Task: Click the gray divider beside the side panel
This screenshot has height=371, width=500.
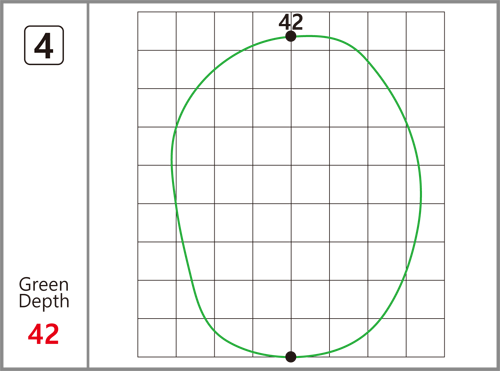Action: click(88, 185)
